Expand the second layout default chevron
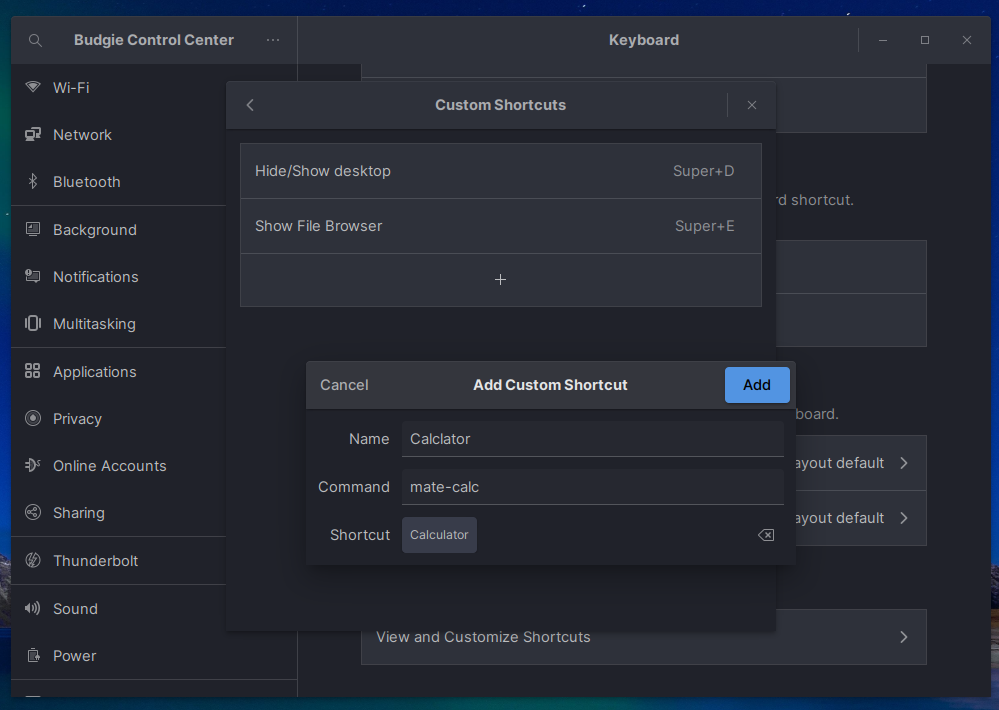 (x=904, y=518)
